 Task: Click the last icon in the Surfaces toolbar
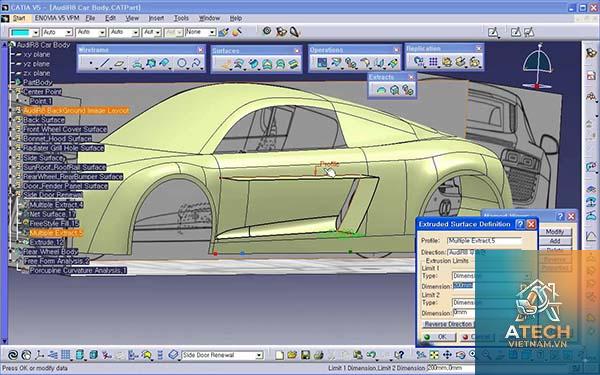[x=293, y=64]
